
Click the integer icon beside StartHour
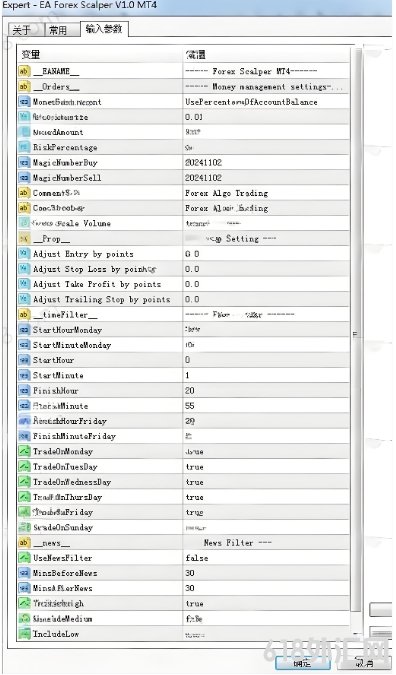[24, 360]
